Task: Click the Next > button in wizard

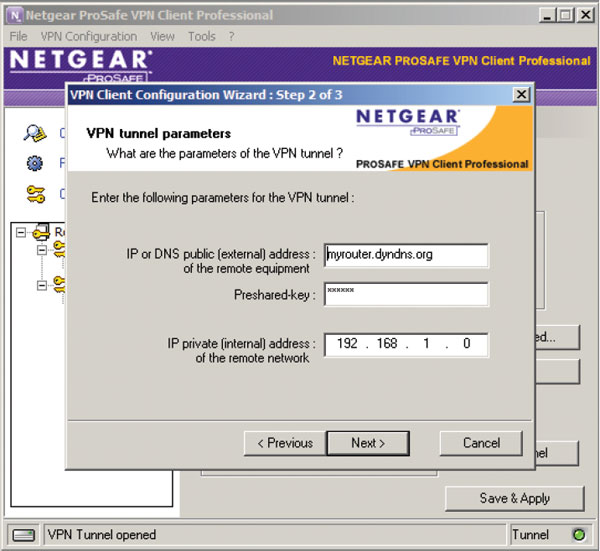Action: point(368,443)
